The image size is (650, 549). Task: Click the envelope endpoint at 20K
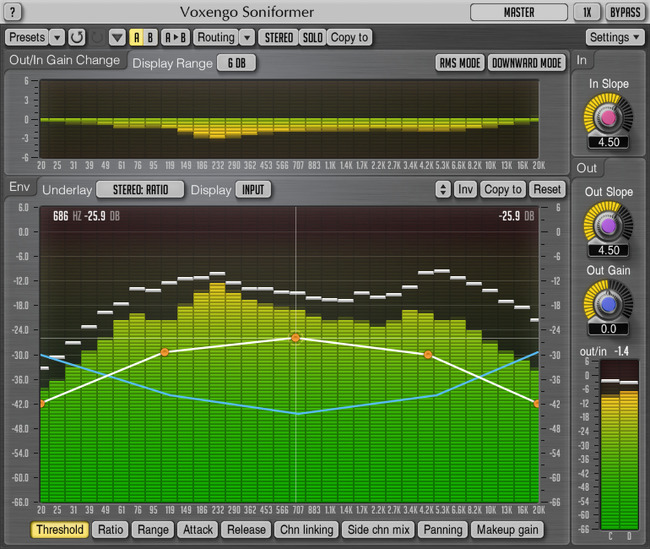pyautogui.click(x=536, y=403)
